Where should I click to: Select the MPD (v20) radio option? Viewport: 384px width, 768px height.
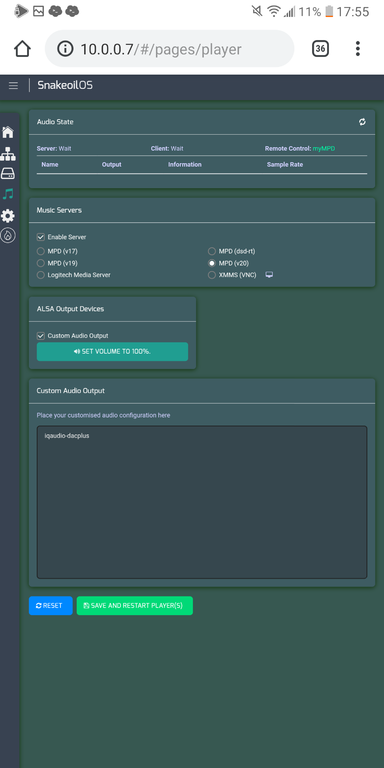[x=212, y=263]
